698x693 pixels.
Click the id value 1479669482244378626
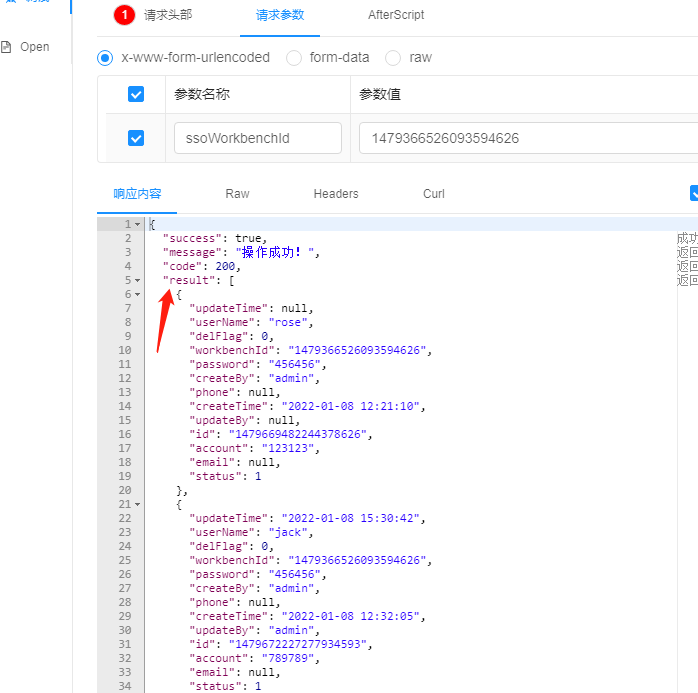pyautogui.click(x=297, y=434)
